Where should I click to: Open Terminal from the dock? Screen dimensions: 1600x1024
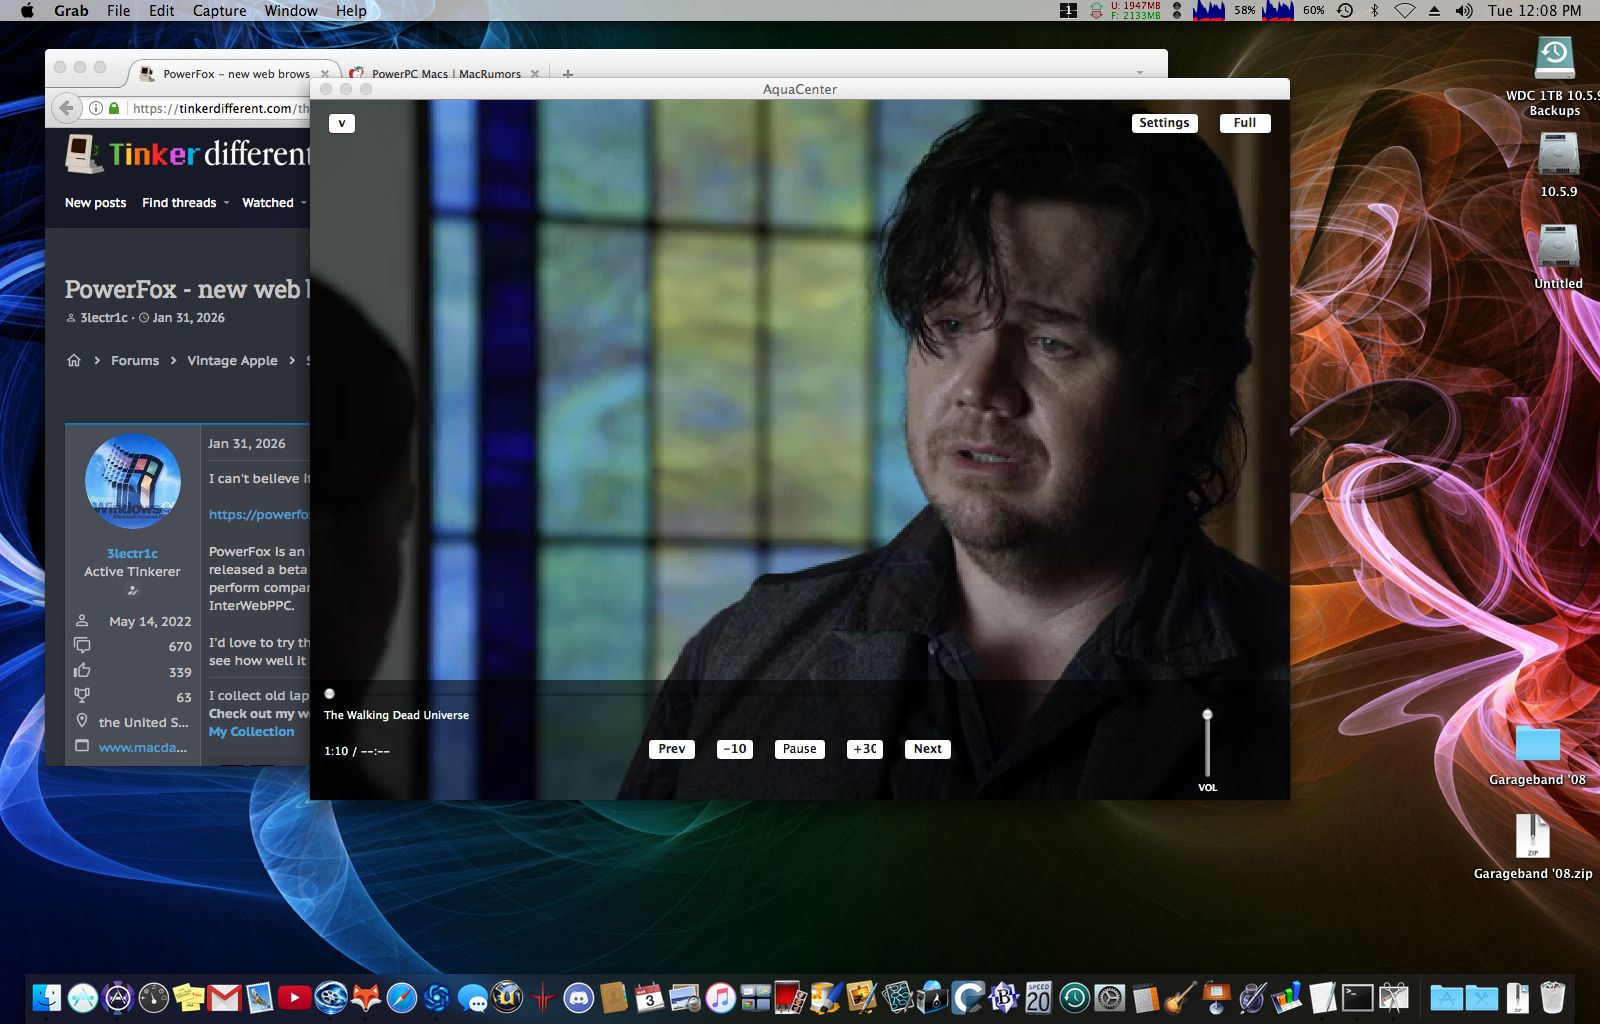pos(1357,997)
